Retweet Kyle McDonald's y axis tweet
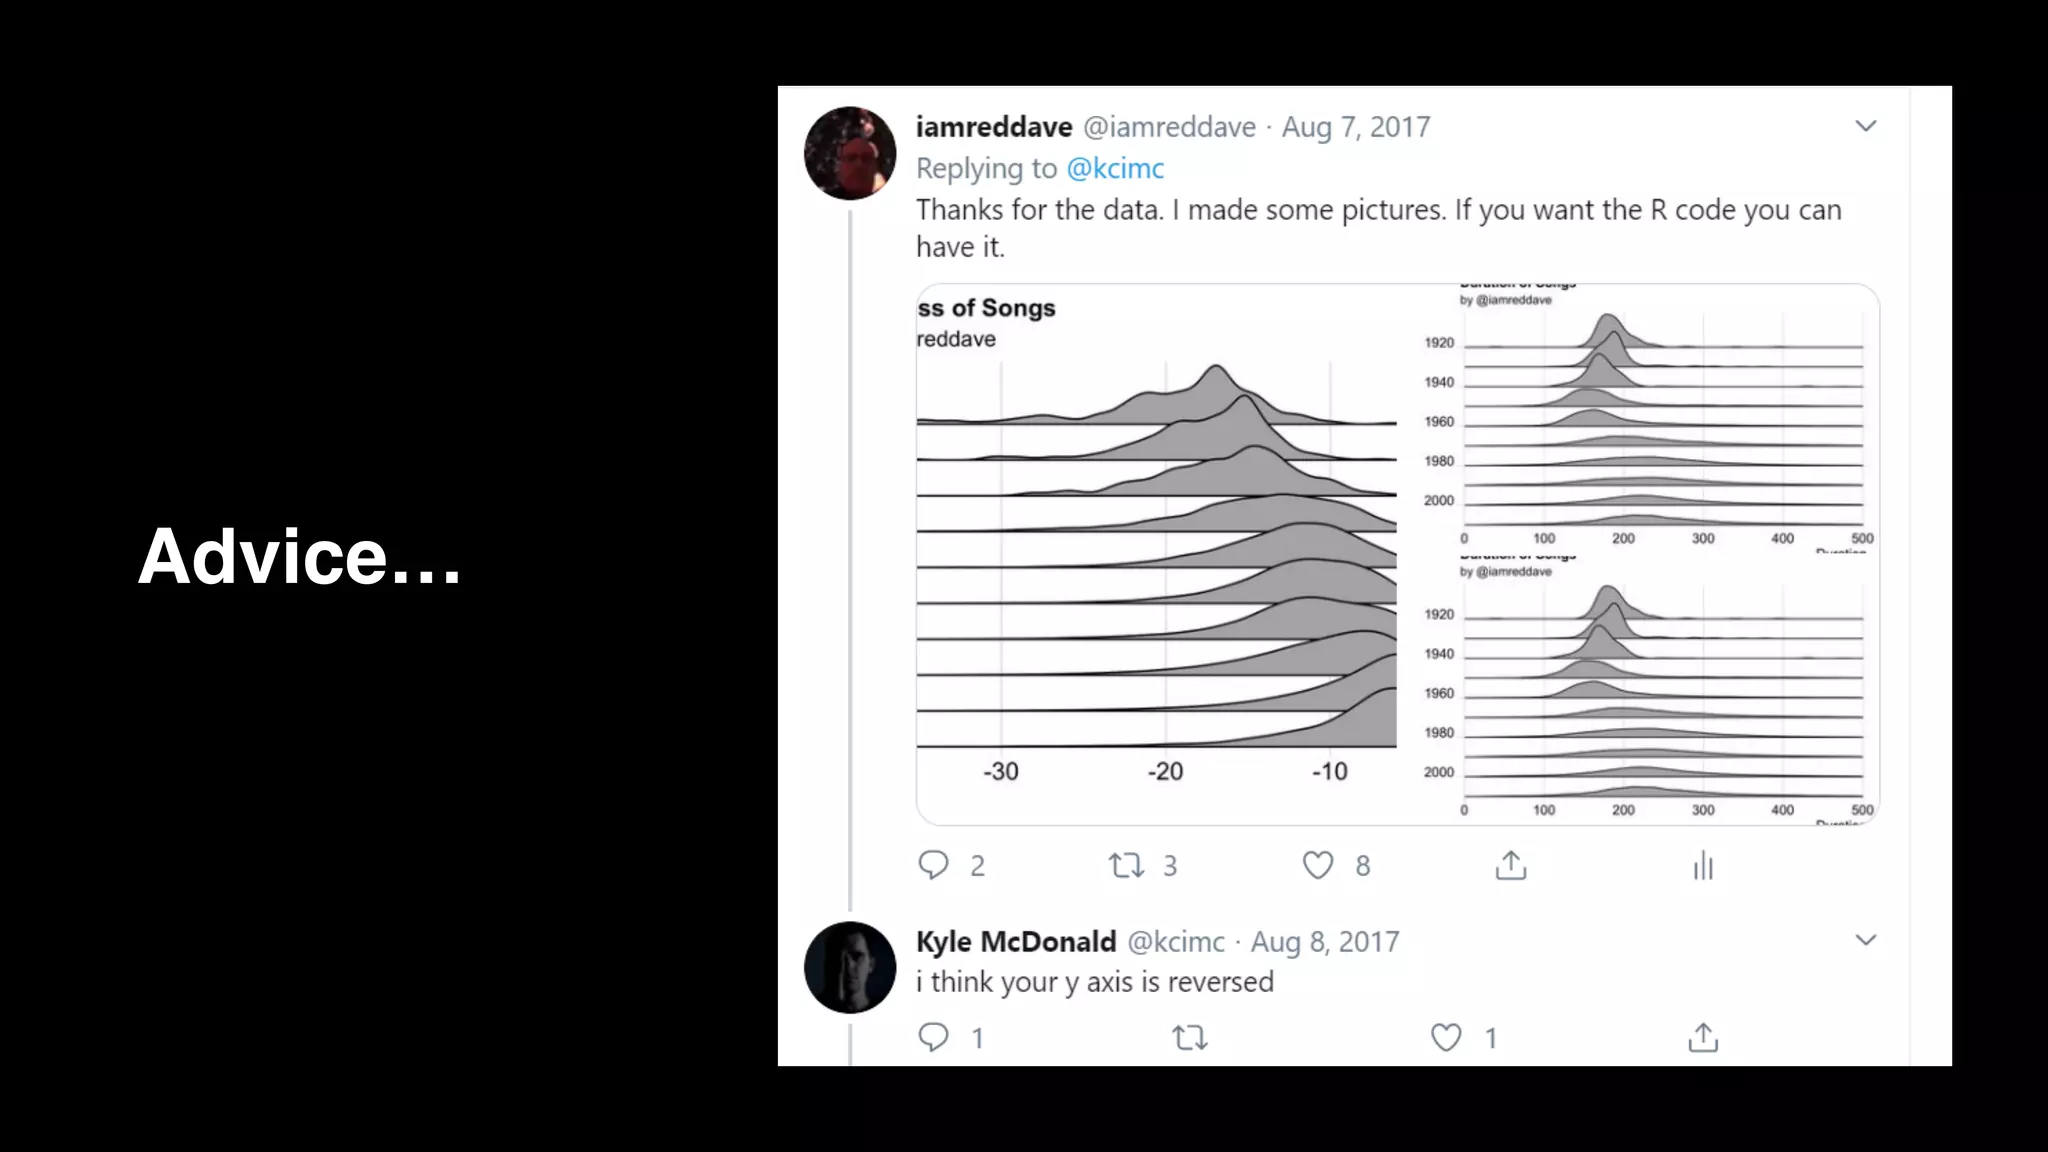 click(x=1190, y=1038)
